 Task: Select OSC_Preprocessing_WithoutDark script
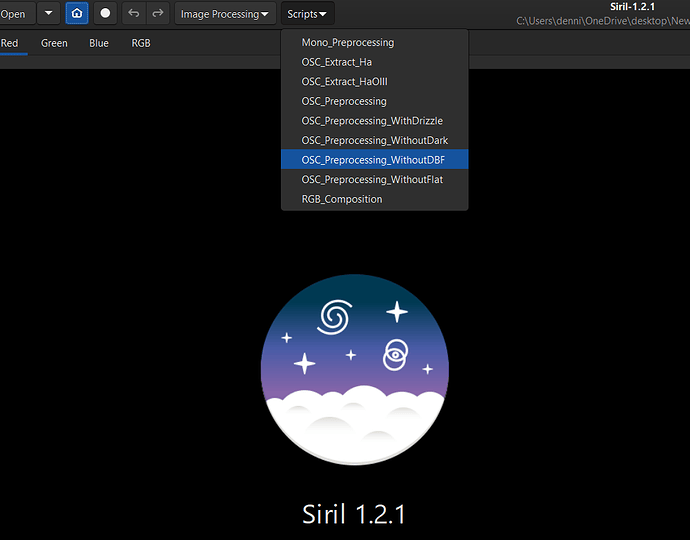(x=374, y=140)
